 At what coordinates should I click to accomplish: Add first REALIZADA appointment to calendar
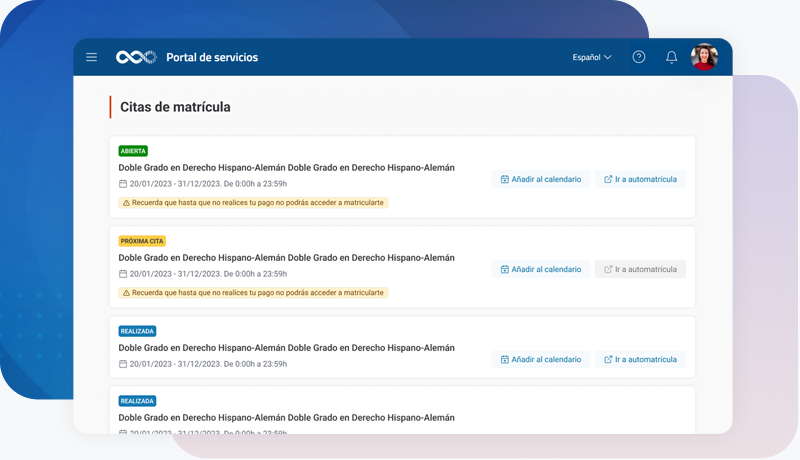pyautogui.click(x=541, y=359)
